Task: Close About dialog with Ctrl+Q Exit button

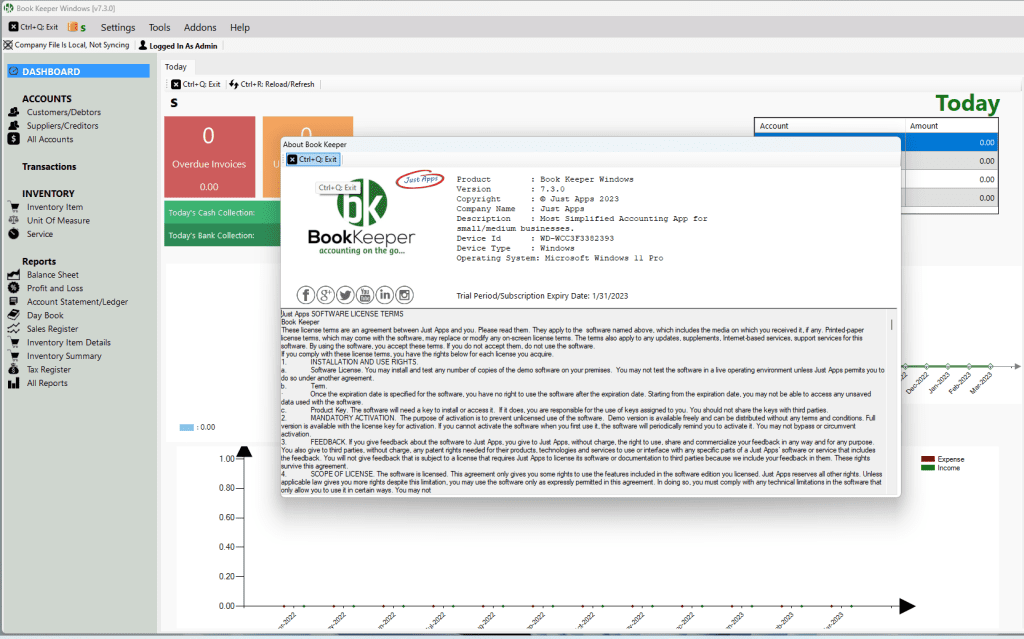Action: (x=313, y=159)
